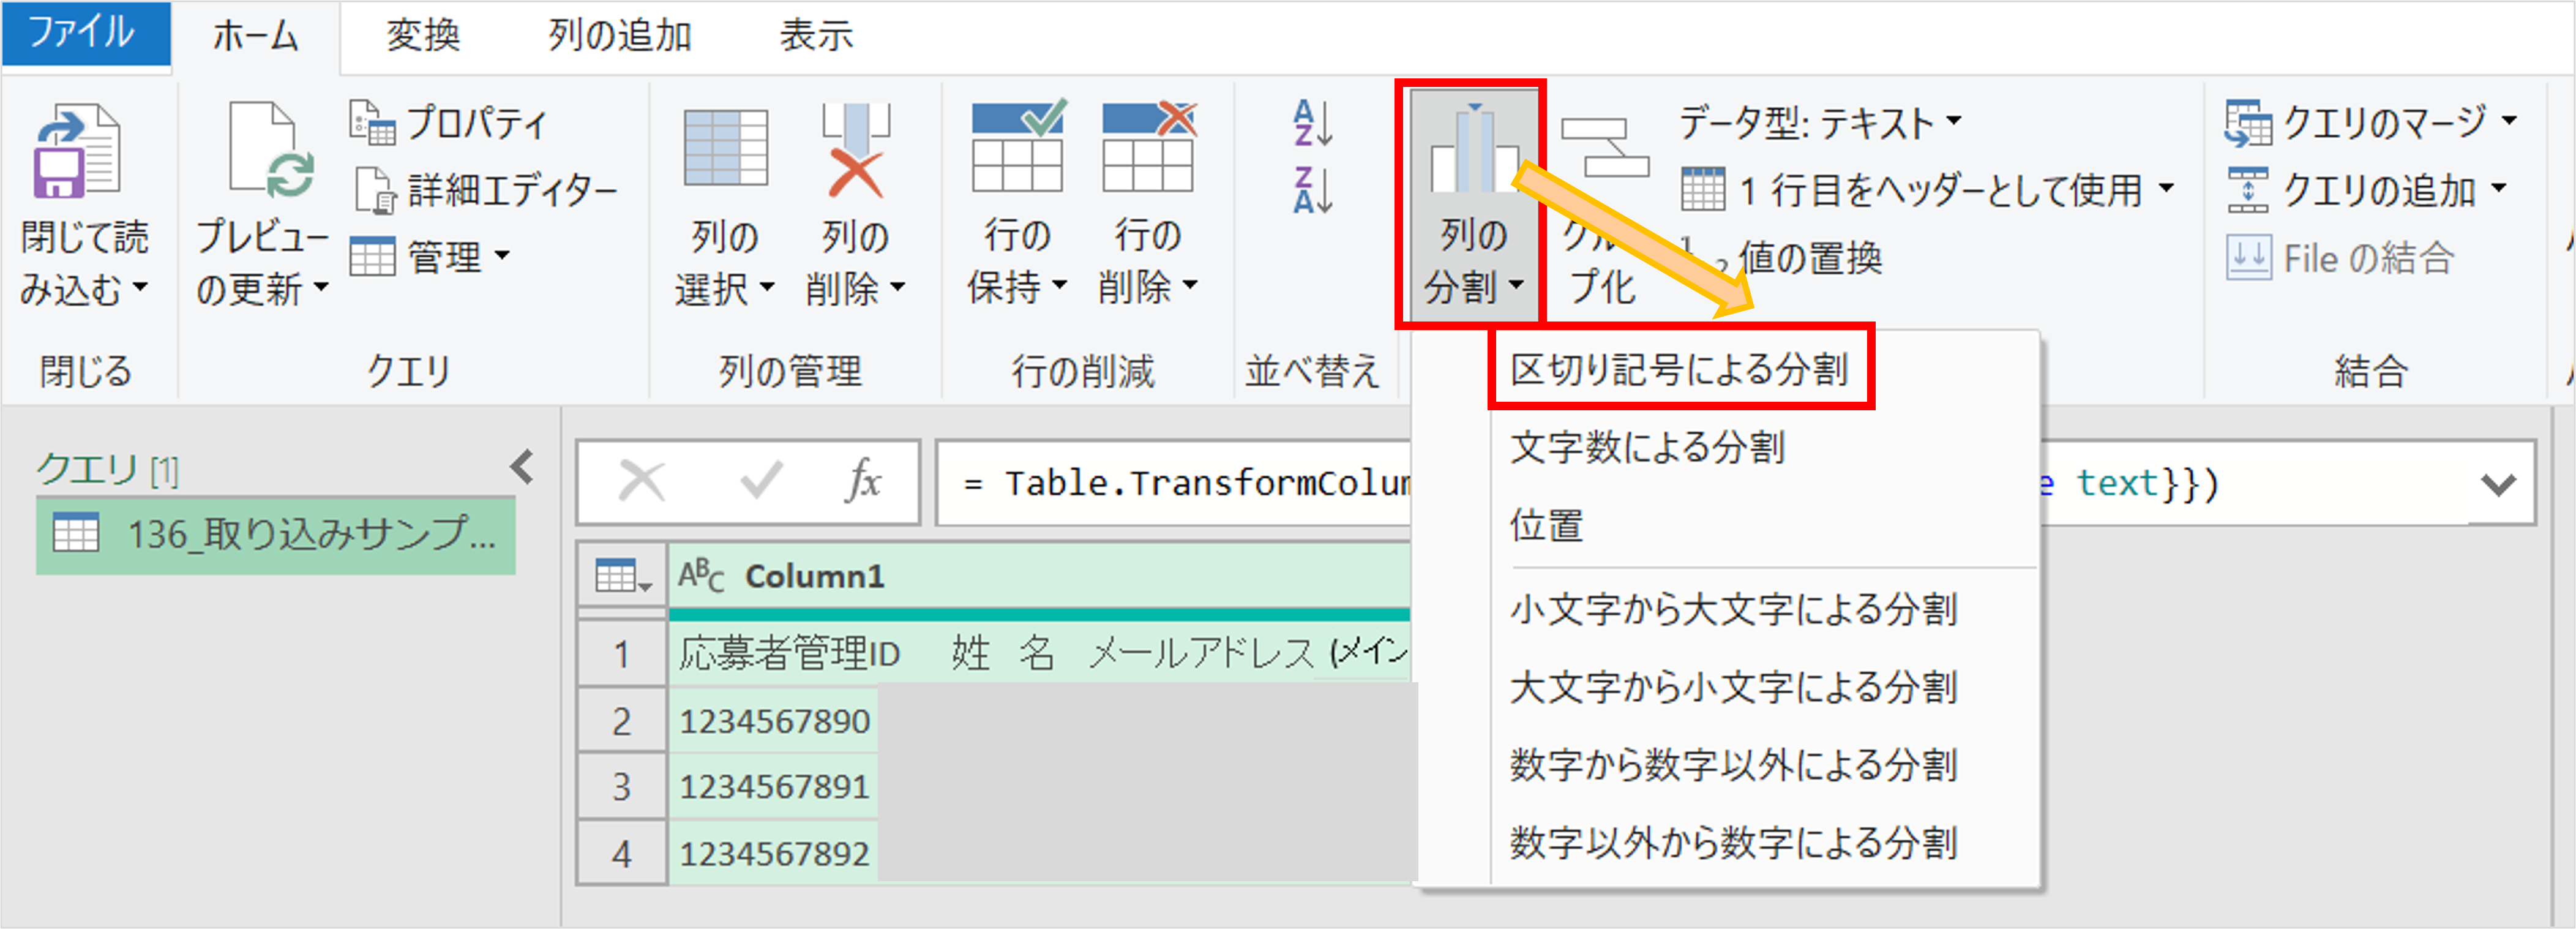Select row number 1
The height and width of the screenshot is (929, 2576).
622,655
